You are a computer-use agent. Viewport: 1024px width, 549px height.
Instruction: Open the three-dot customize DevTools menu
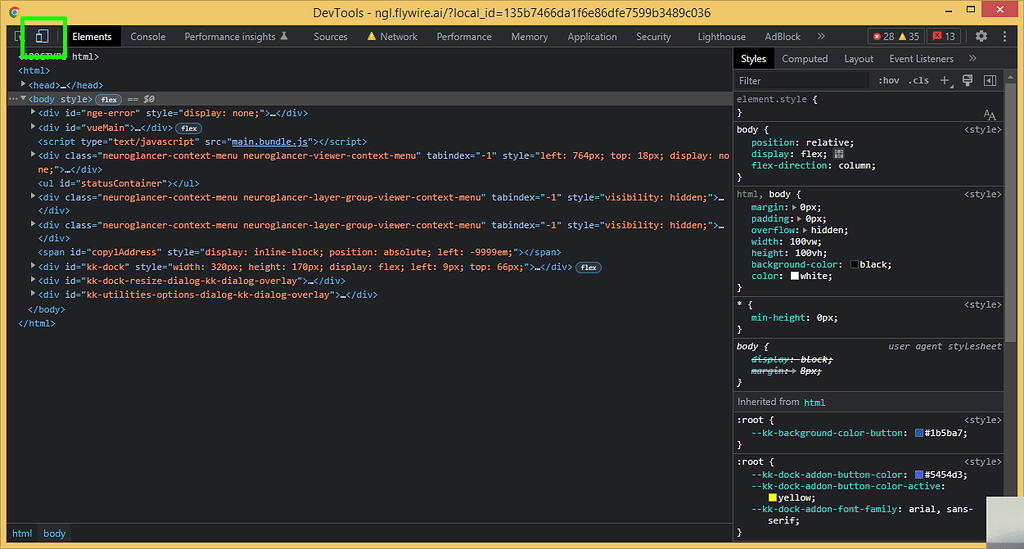click(x=1005, y=36)
